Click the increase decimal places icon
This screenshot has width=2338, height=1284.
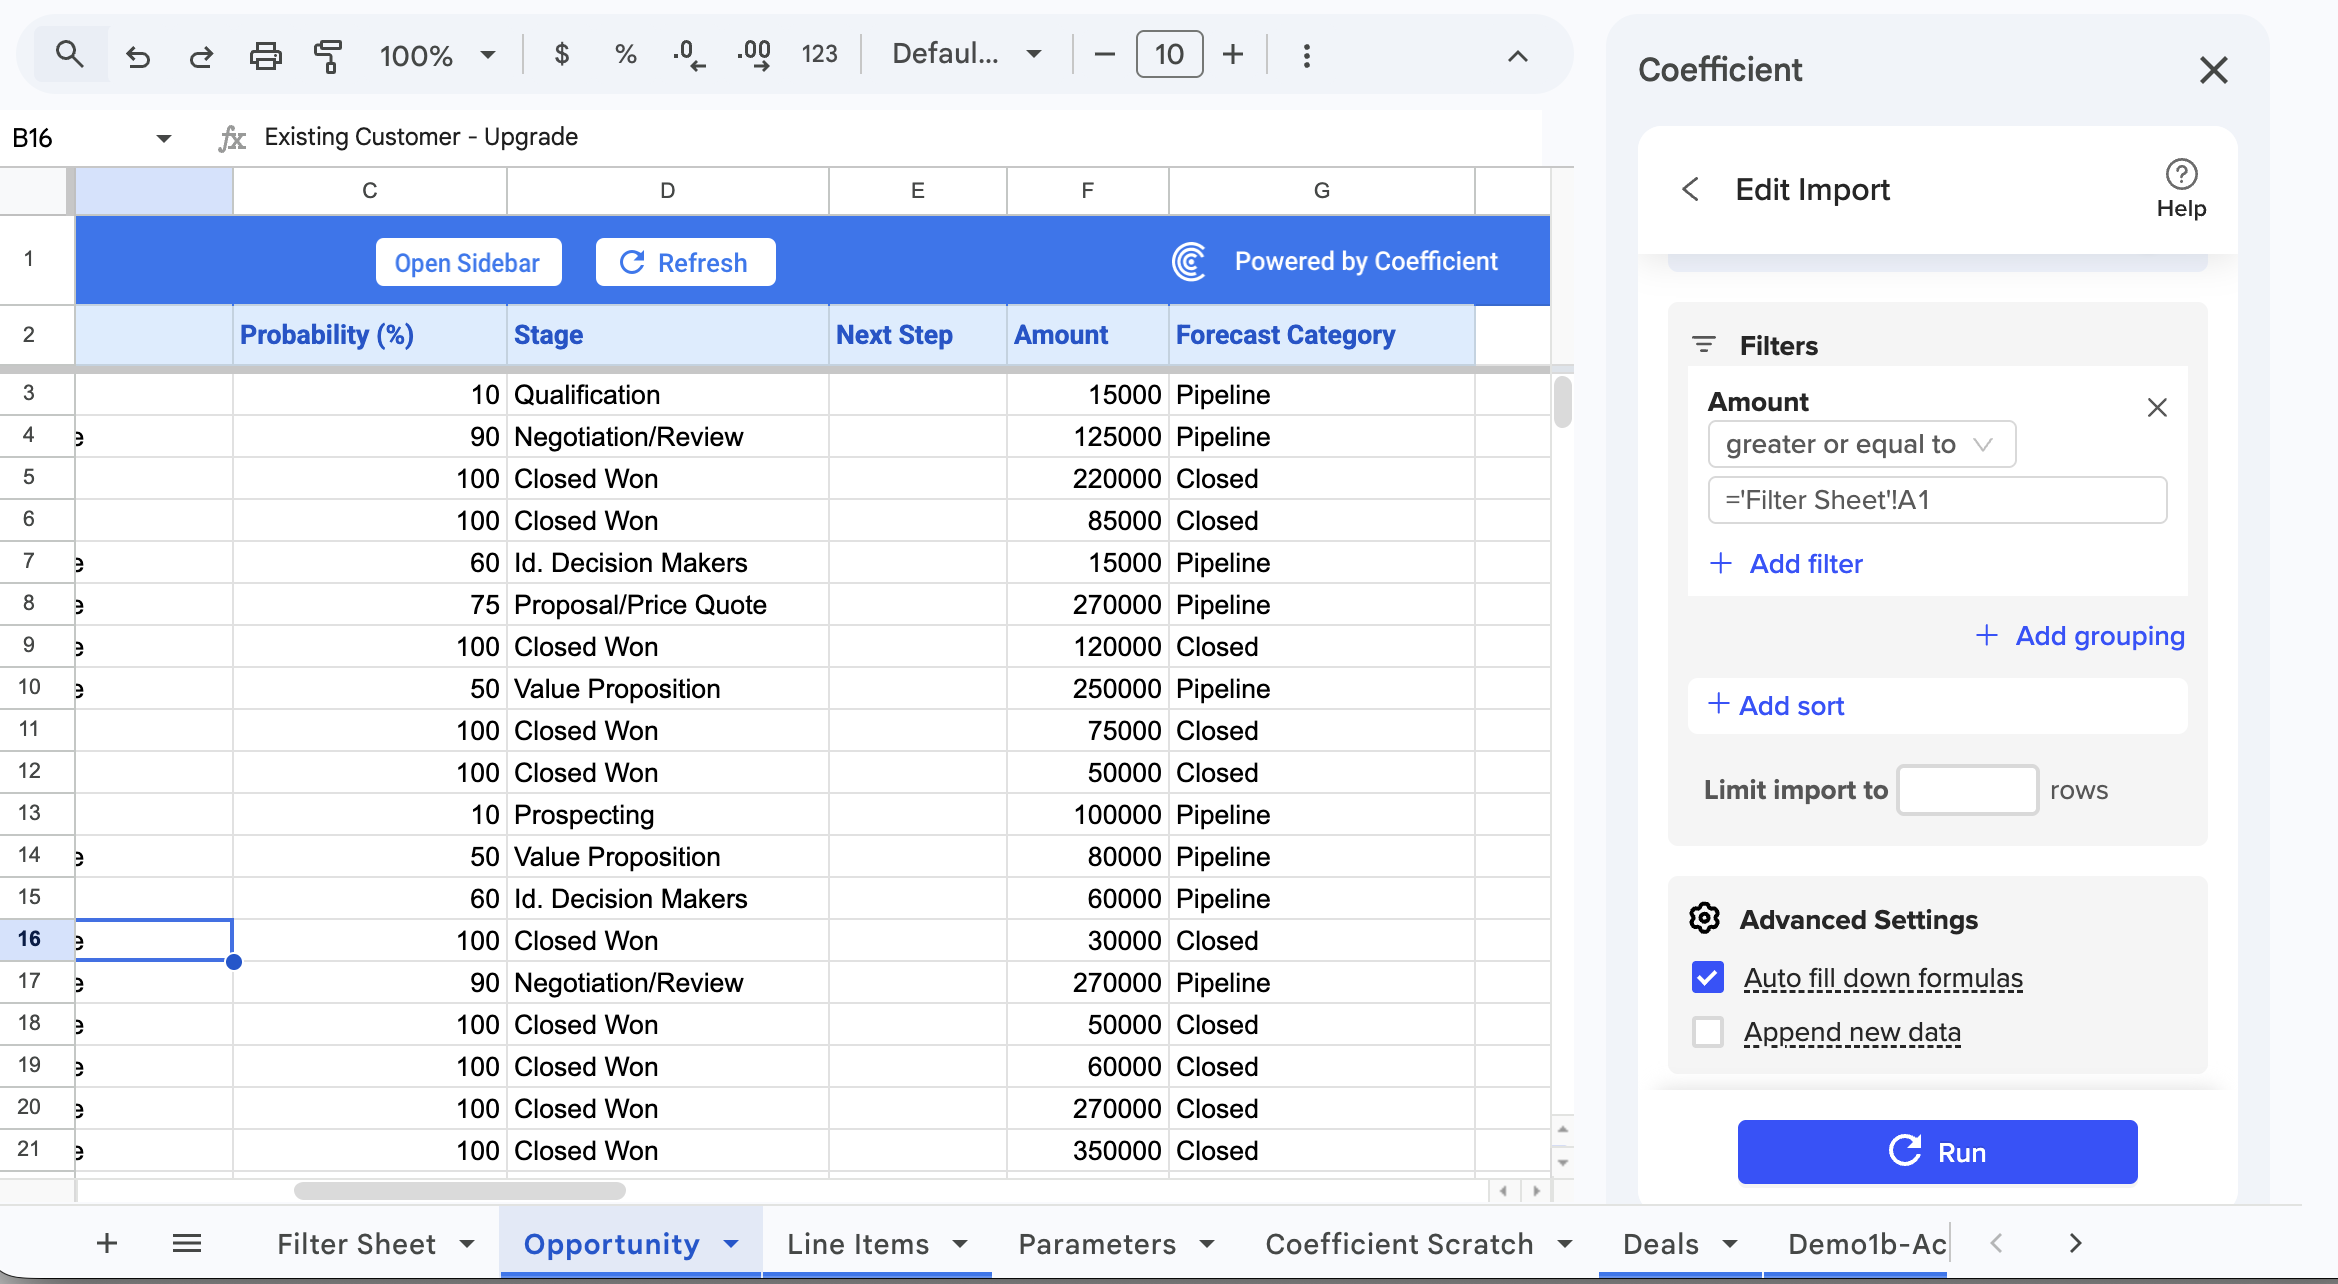coord(754,55)
